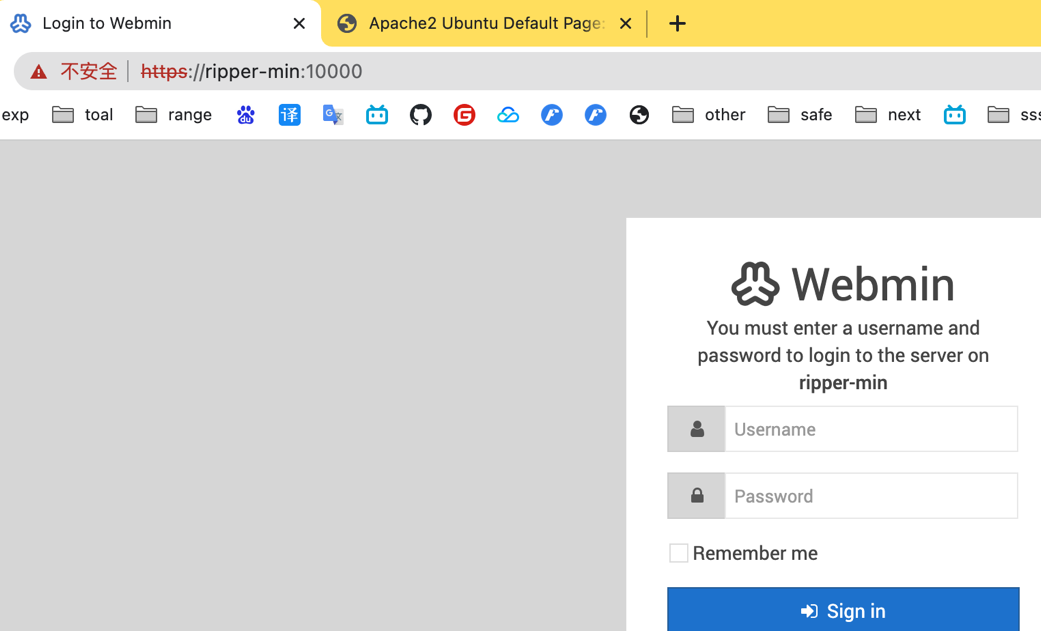The image size is (1041, 631).
Task: Open the Google Translate bookmark
Action: click(x=333, y=115)
